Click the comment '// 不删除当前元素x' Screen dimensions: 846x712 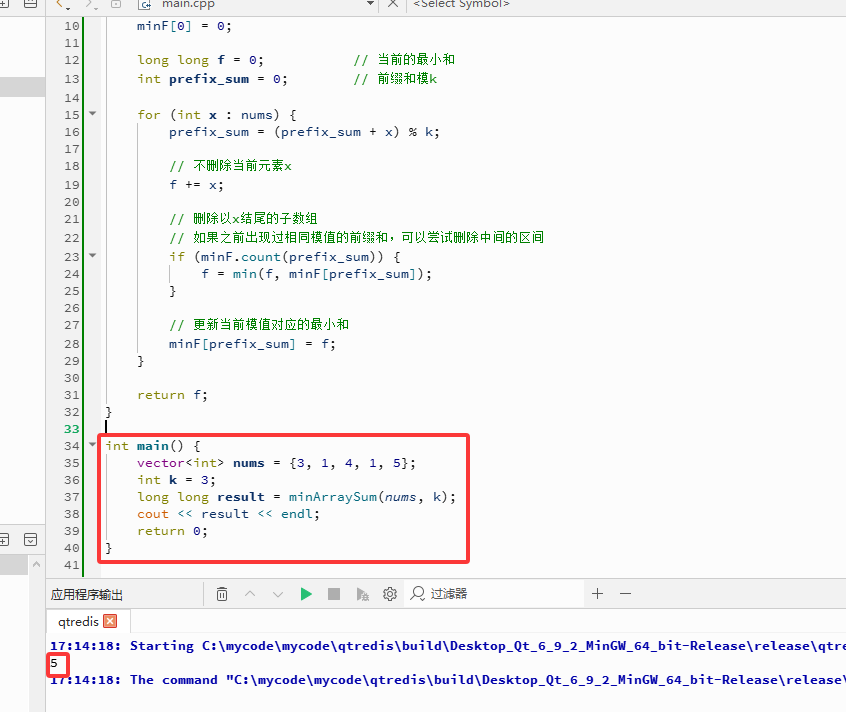pos(230,166)
